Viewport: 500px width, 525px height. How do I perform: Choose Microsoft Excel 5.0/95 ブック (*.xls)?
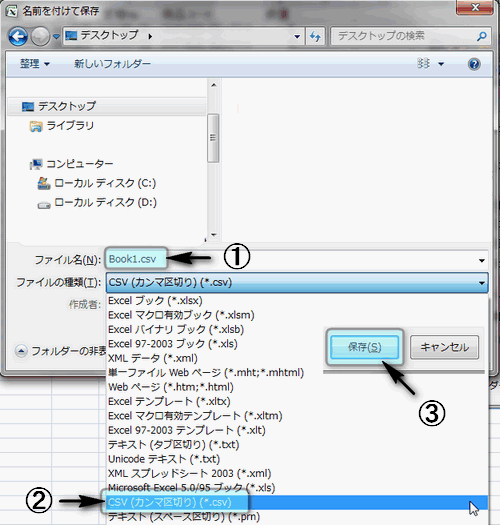coord(297,488)
